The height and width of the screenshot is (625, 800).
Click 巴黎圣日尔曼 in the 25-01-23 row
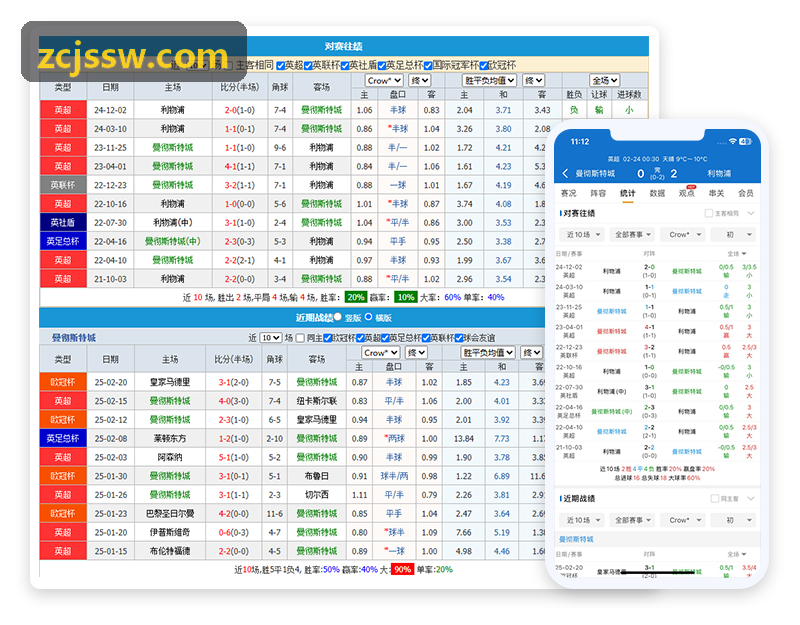(x=170, y=513)
